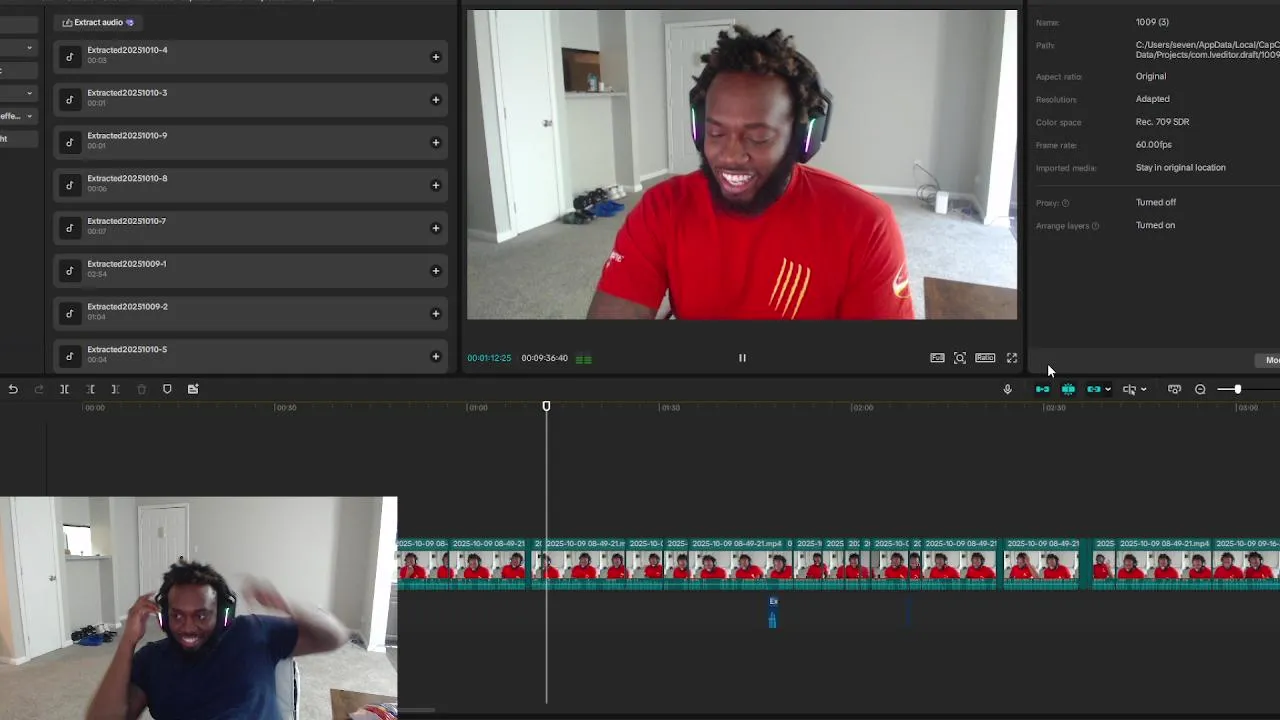Click the player zoom magnifier icon
1280x720 pixels.
click(960, 358)
